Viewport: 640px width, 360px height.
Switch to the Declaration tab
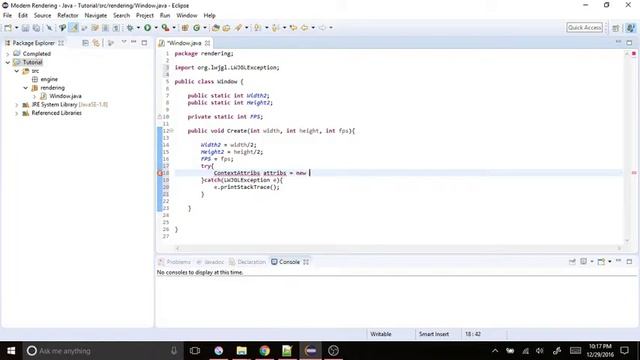pos(247,262)
